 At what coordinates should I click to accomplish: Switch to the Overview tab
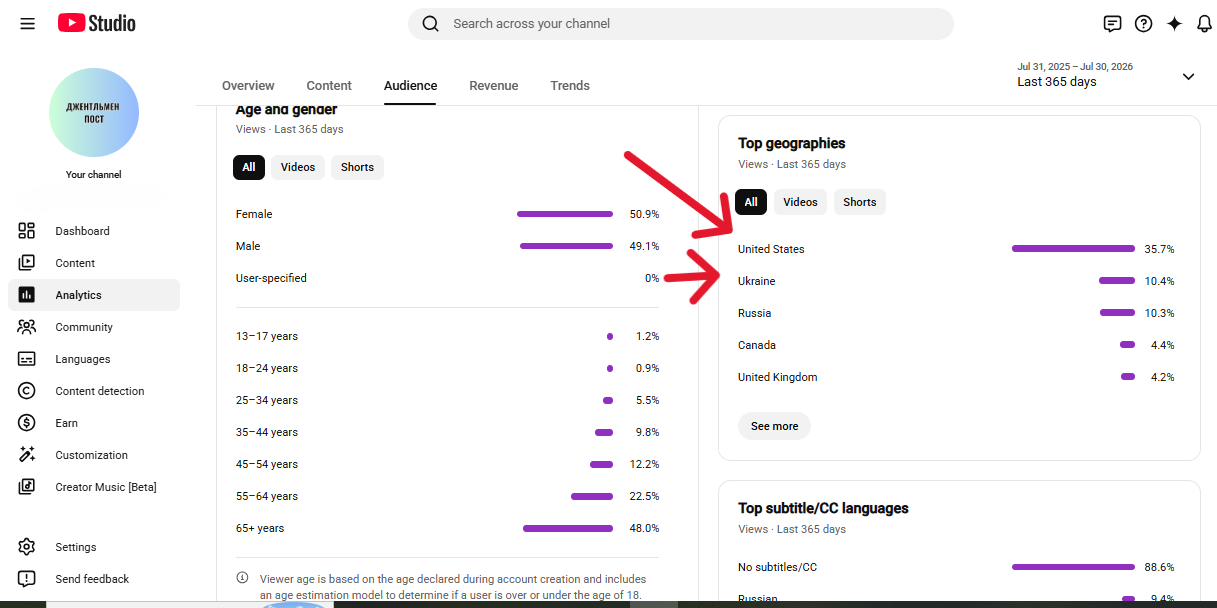(248, 86)
